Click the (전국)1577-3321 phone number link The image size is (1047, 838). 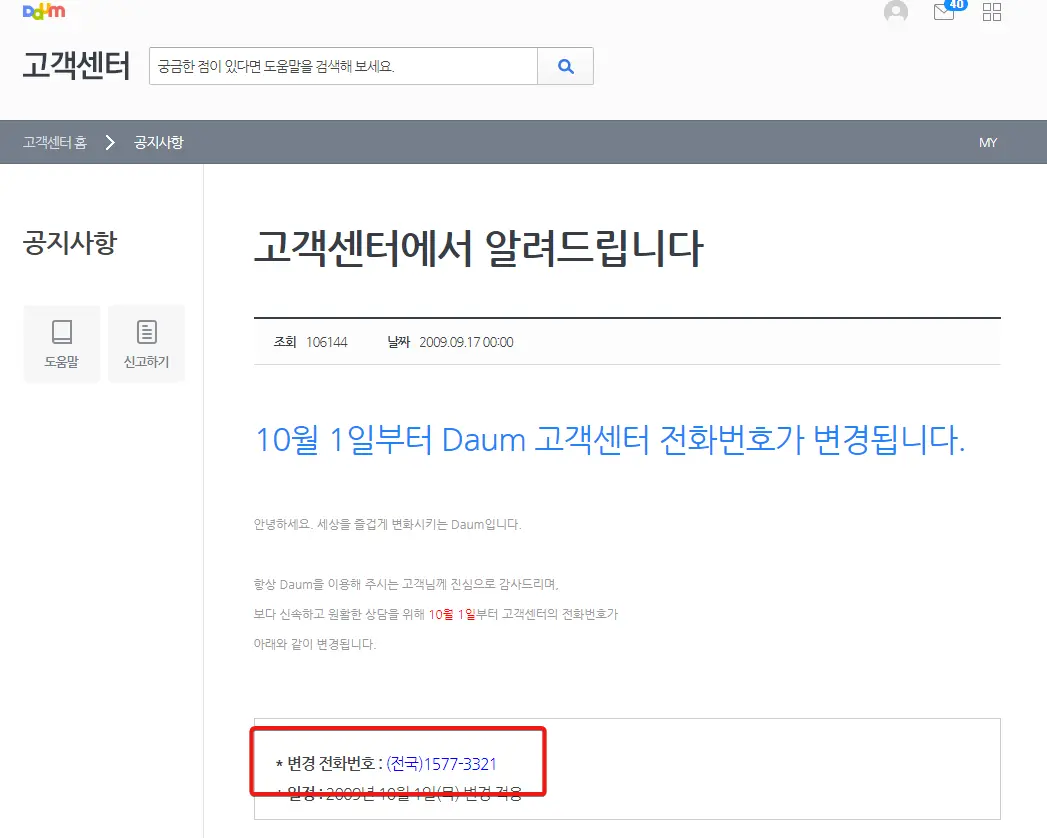pos(441,764)
